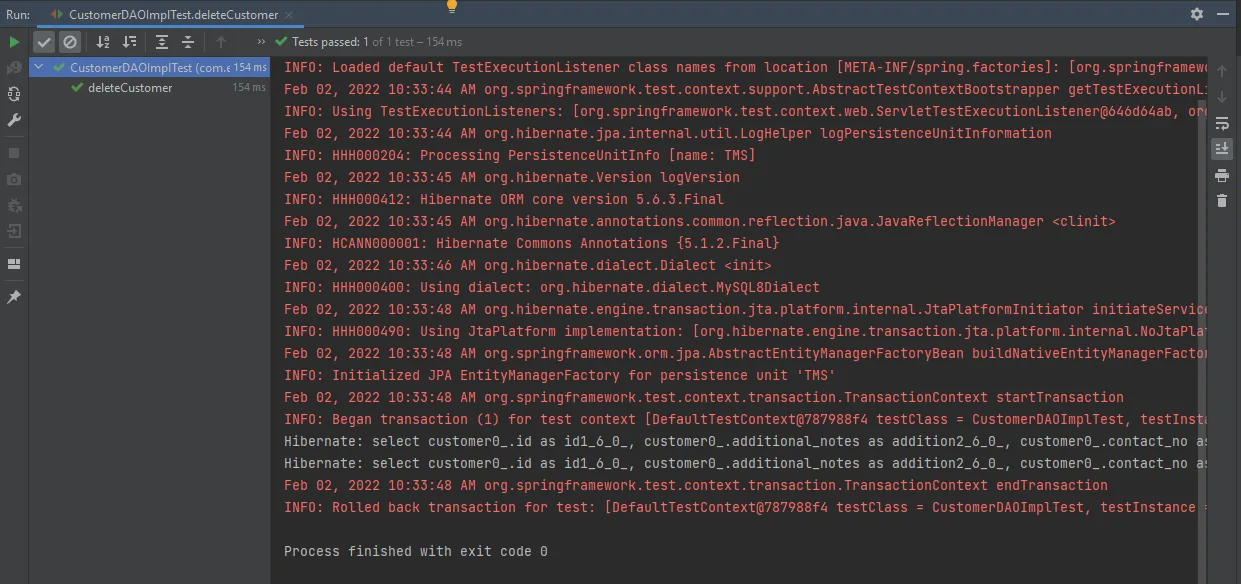Clear all console output trash icon
The image size is (1241, 584).
point(1222,201)
